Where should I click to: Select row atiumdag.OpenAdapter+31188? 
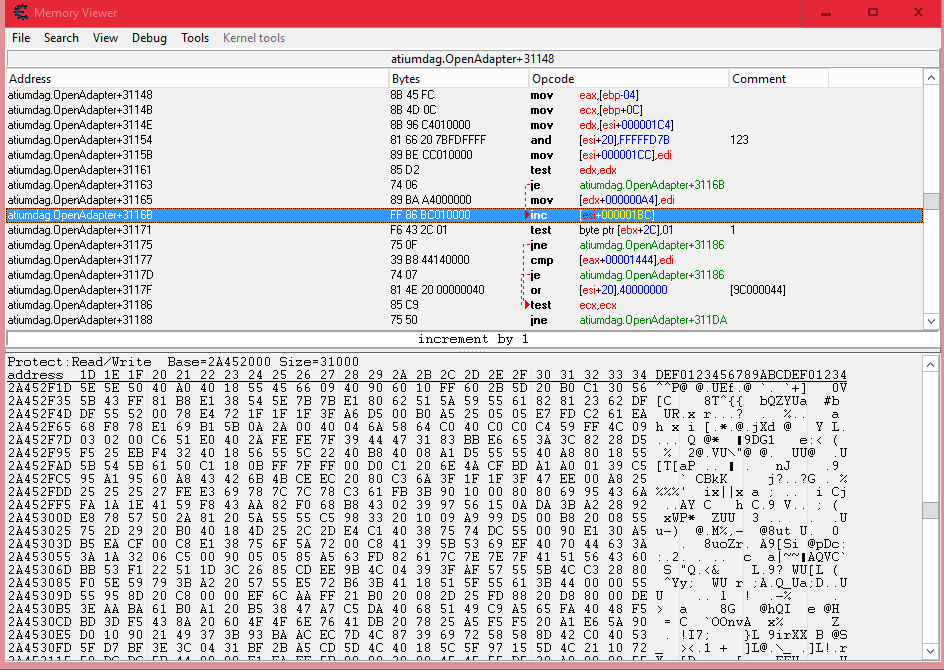[464, 320]
